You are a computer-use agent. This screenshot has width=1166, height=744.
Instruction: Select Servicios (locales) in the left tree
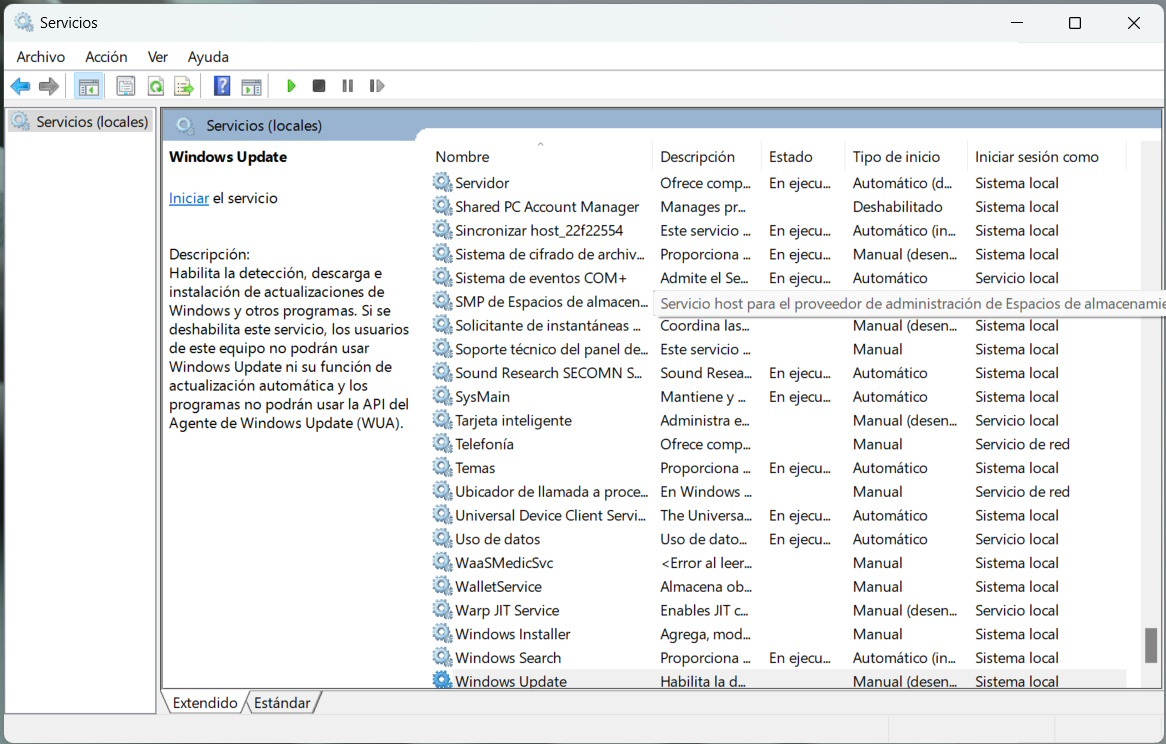(x=82, y=121)
